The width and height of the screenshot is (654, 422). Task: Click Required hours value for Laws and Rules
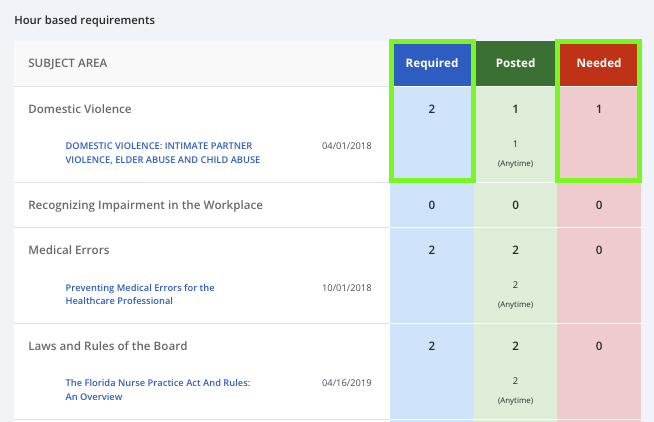tap(431, 346)
